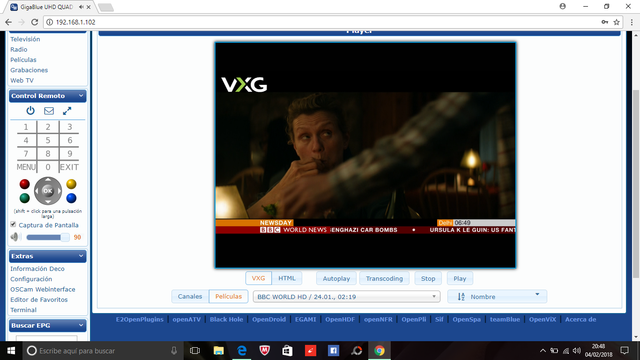Collapse the Control Remoto panel
Screen dimensions: 640x360
click(81, 96)
